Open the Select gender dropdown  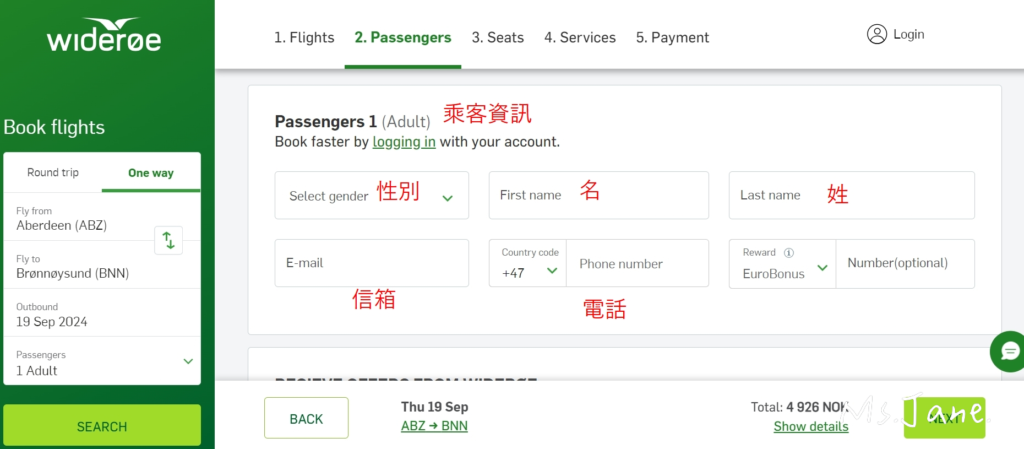[x=372, y=196]
